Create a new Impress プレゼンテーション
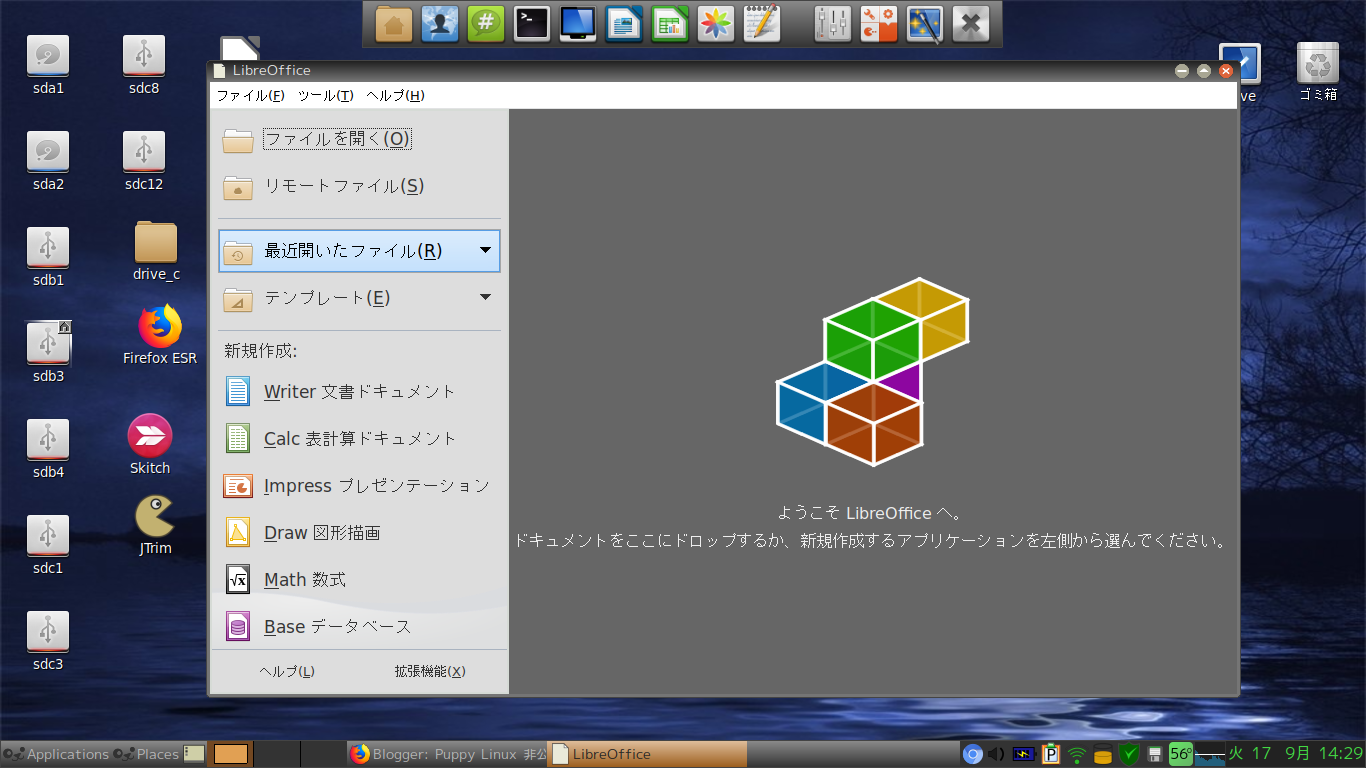The image size is (1366, 768). click(x=359, y=485)
